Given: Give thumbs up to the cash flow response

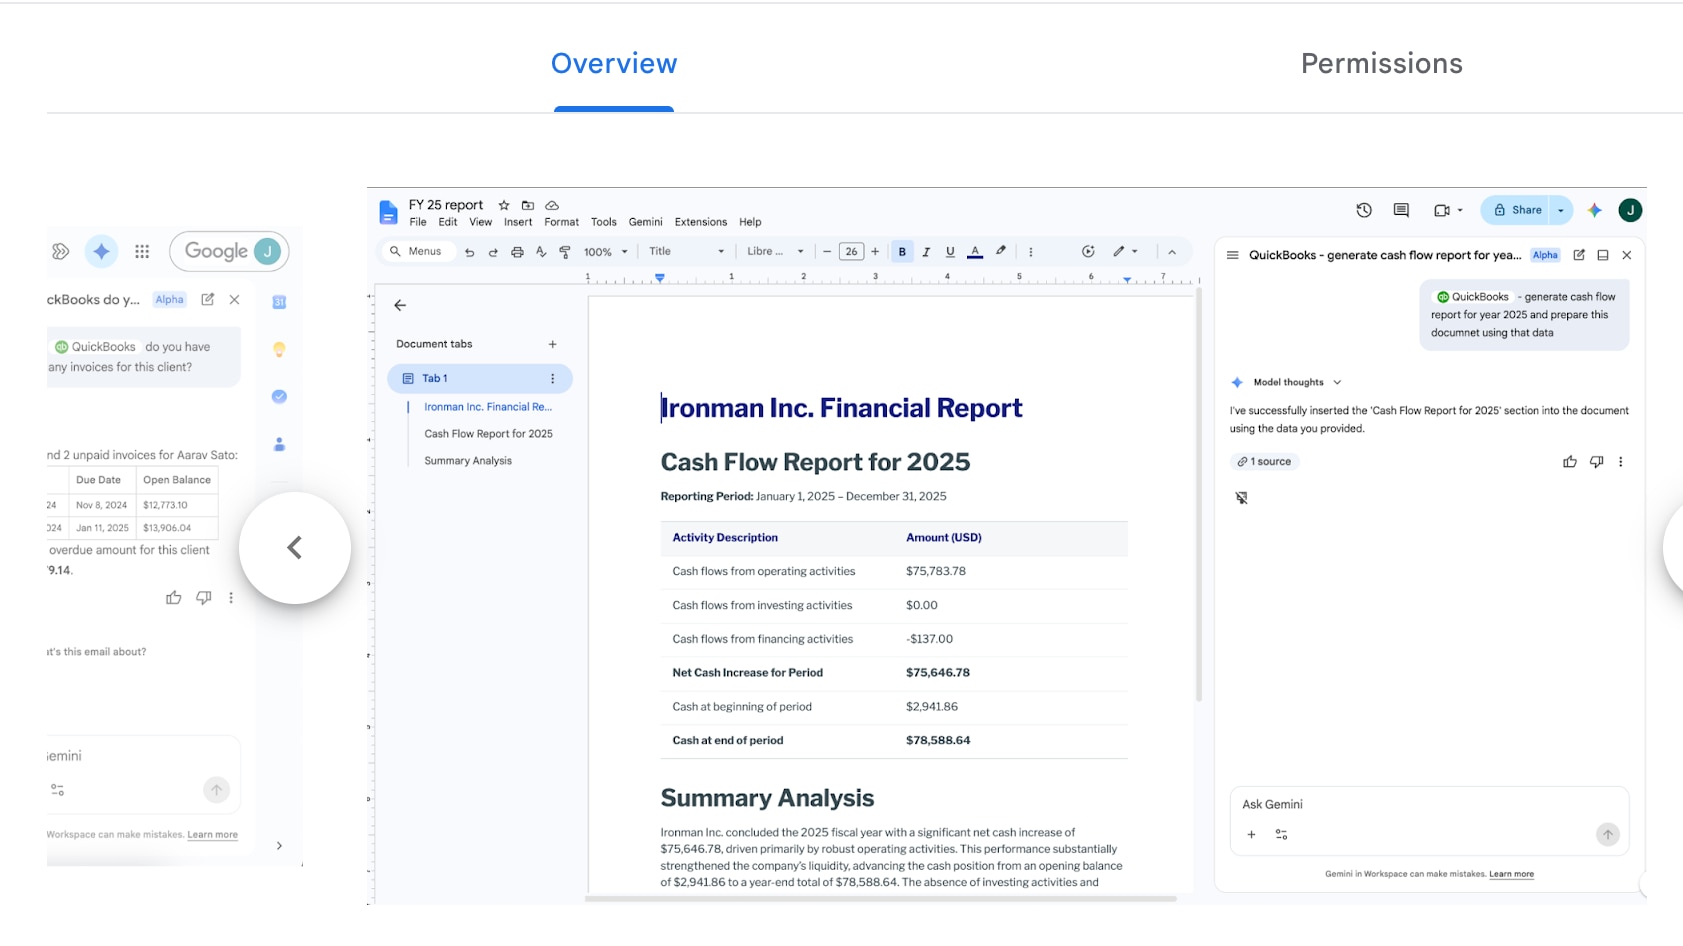Looking at the screenshot, I should pyautogui.click(x=1570, y=462).
